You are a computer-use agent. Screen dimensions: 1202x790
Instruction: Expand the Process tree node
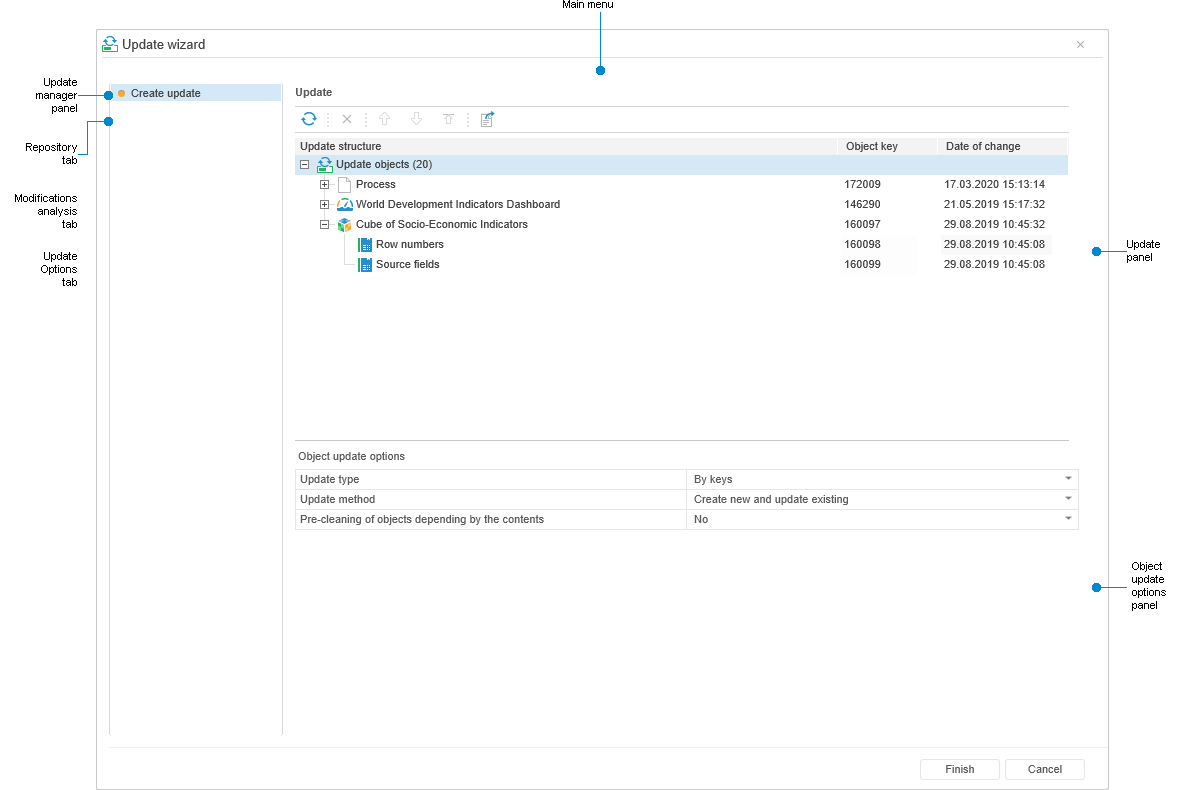point(324,184)
